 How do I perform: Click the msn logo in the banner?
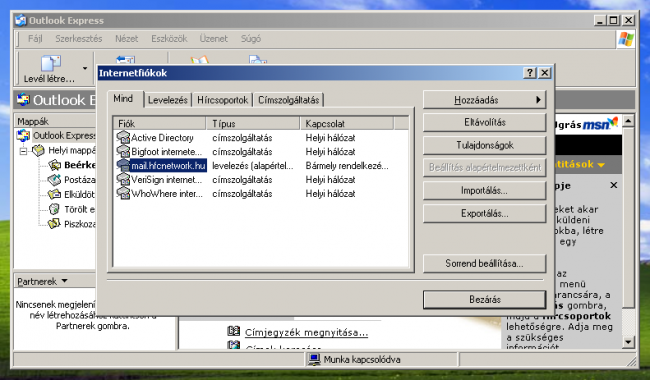600,123
